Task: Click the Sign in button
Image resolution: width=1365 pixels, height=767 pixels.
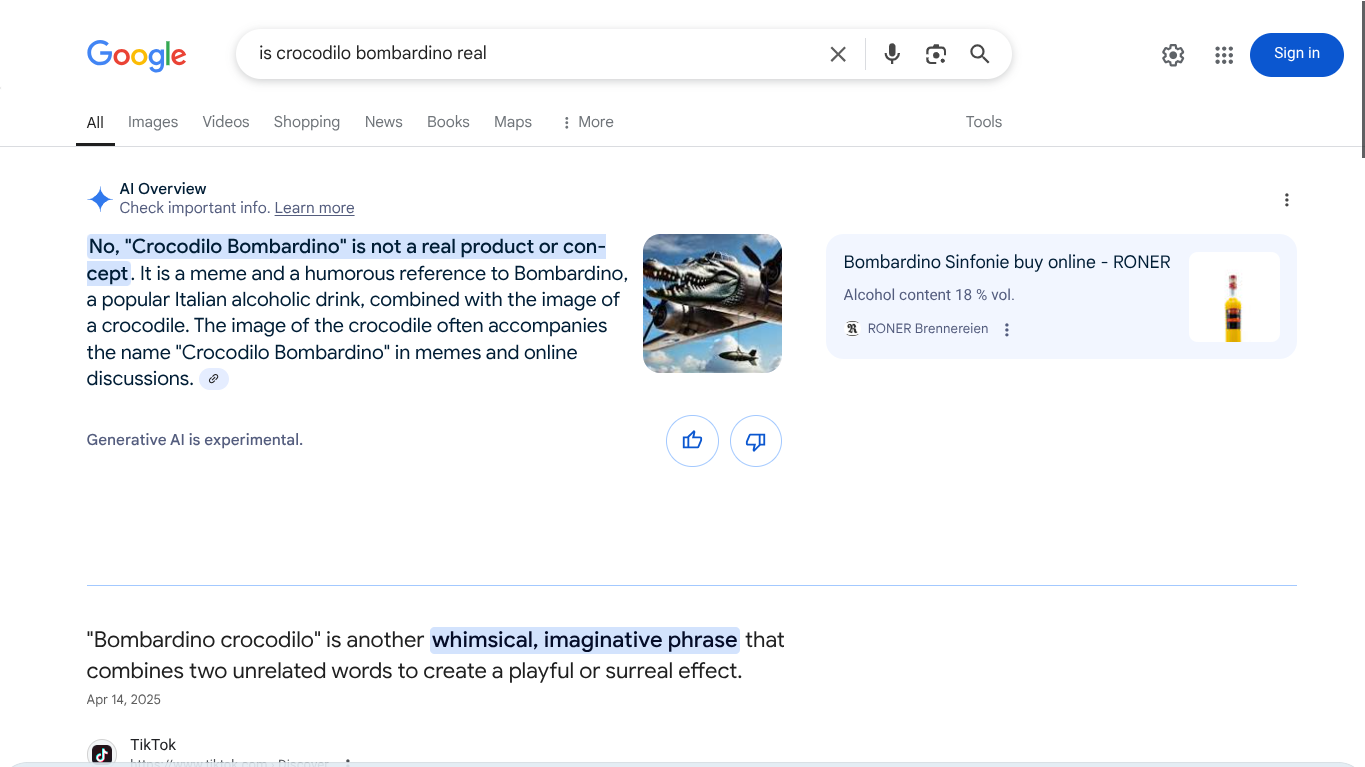Action: pyautogui.click(x=1297, y=54)
